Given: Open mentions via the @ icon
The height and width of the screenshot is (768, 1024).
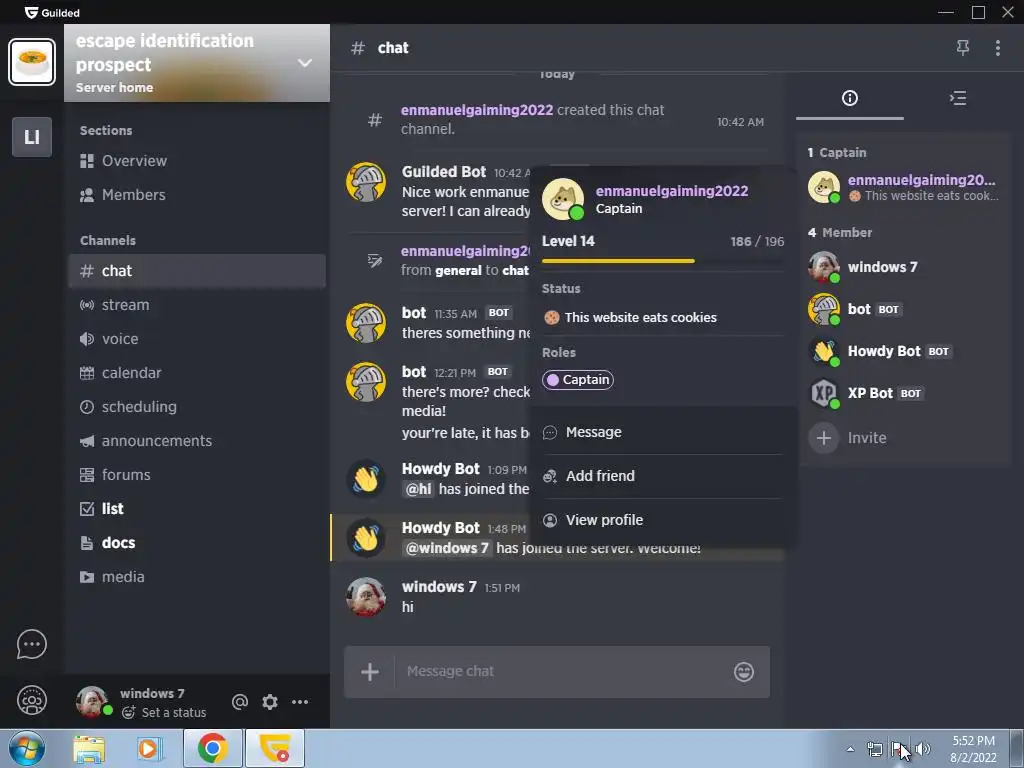Looking at the screenshot, I should pos(240,702).
